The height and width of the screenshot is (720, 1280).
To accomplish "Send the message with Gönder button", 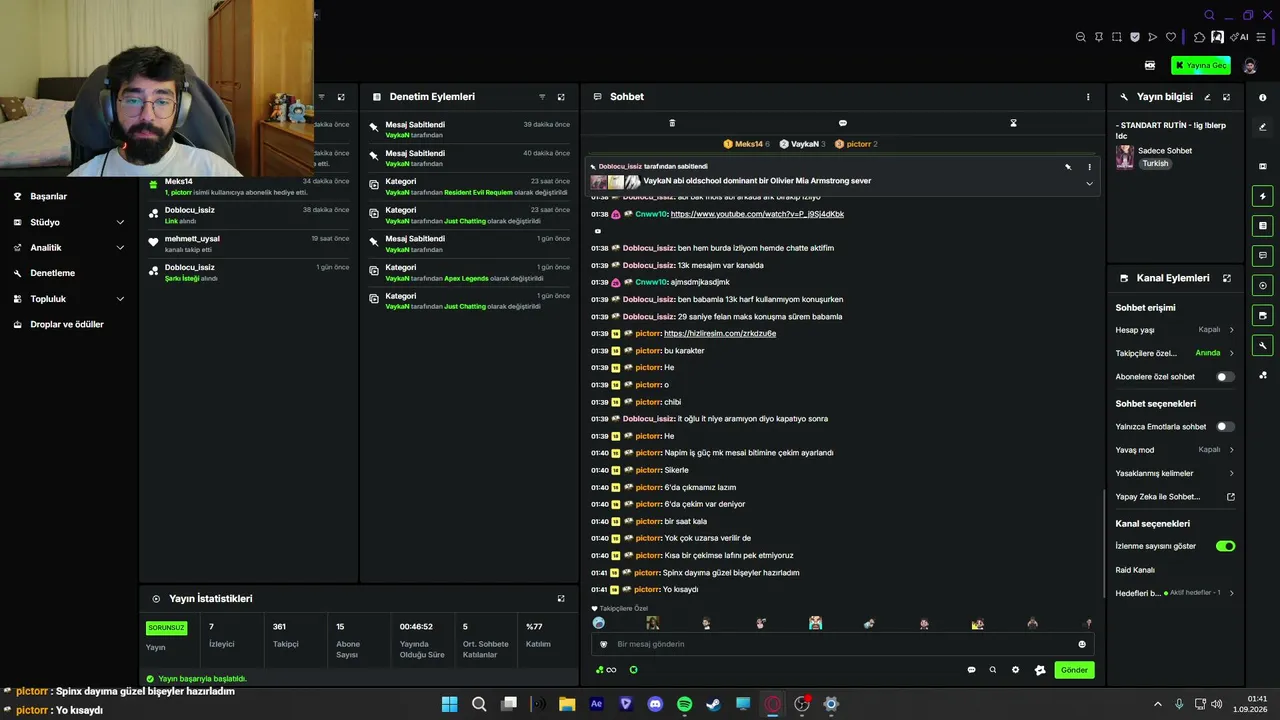I will point(1074,670).
